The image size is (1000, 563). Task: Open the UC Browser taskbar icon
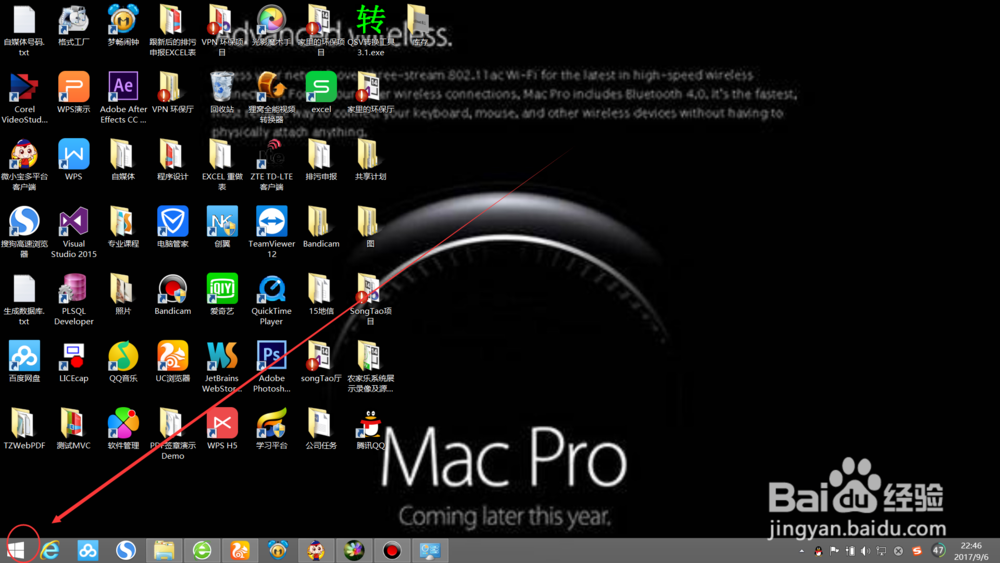(240, 550)
